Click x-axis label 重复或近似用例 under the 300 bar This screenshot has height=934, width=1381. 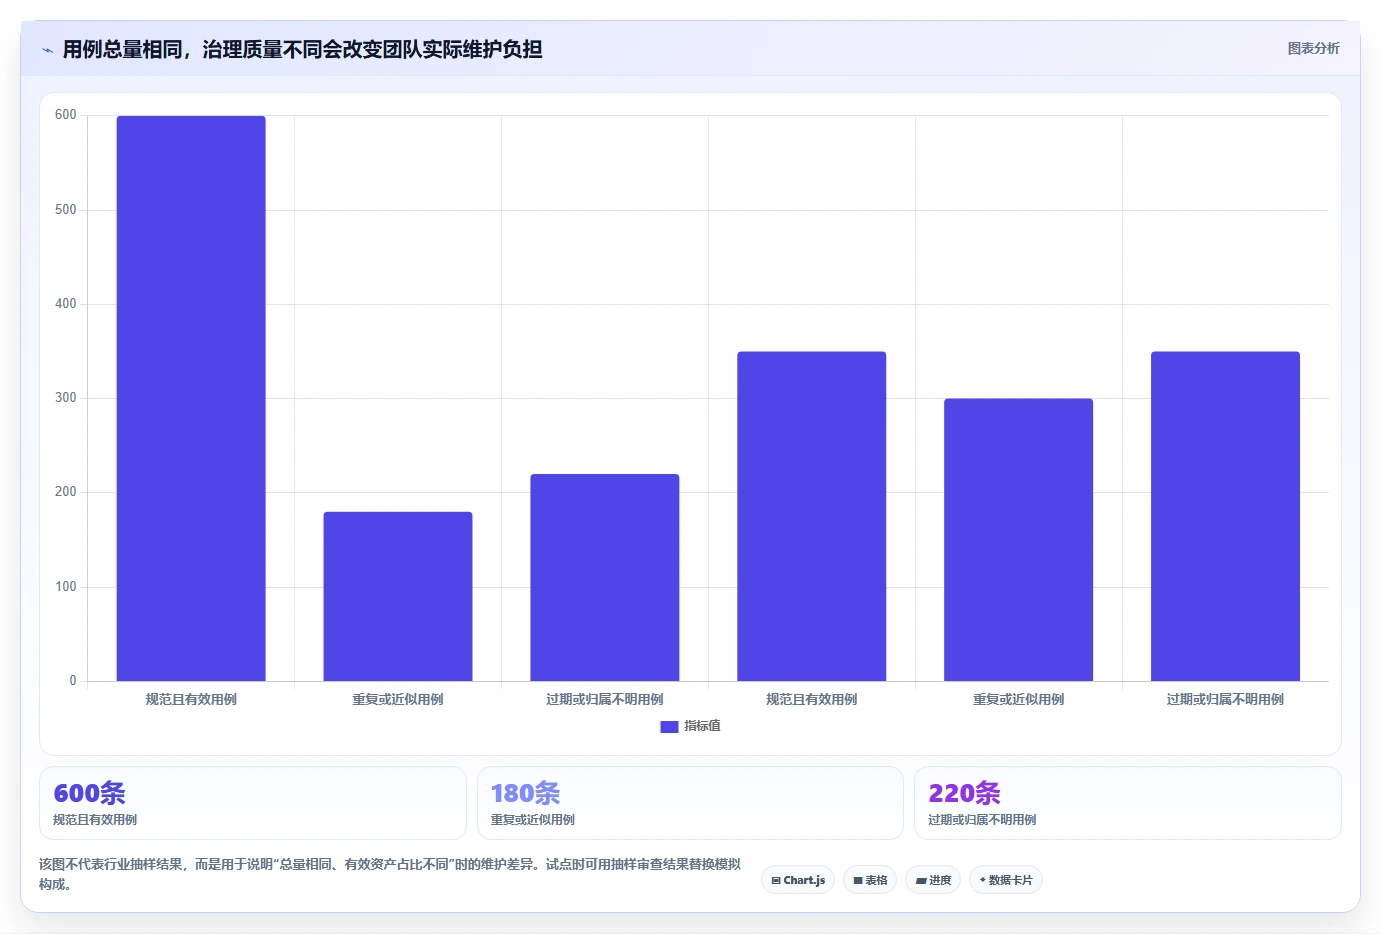(1019, 699)
